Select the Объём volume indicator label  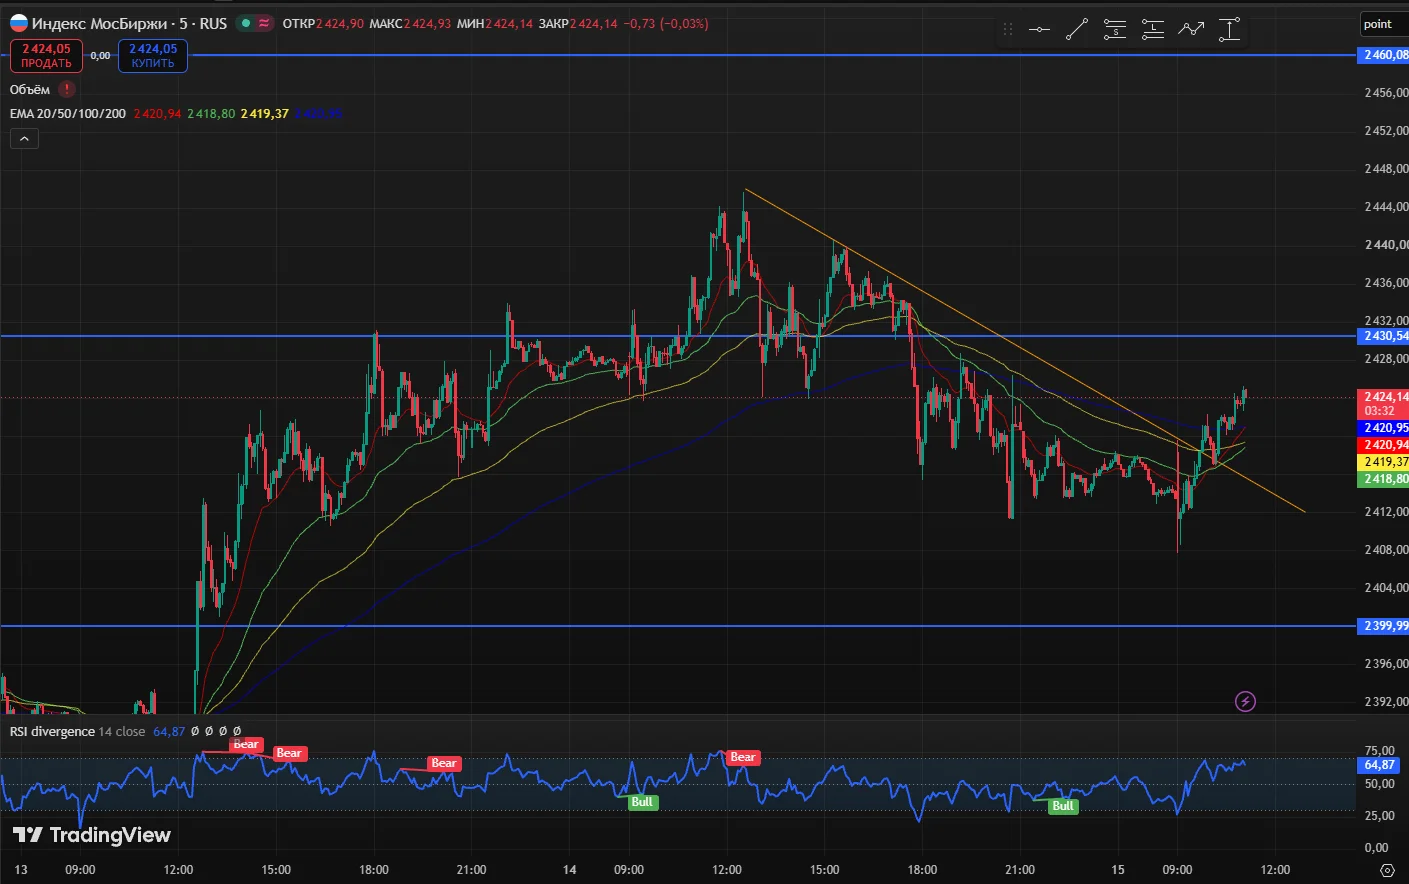[x=30, y=89]
